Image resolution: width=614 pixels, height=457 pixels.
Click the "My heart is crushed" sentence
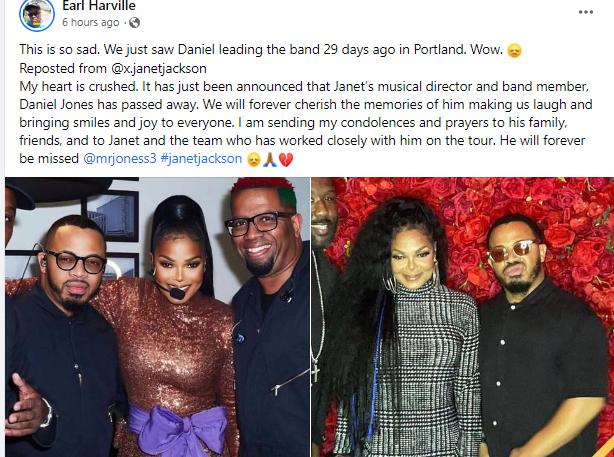[79, 87]
